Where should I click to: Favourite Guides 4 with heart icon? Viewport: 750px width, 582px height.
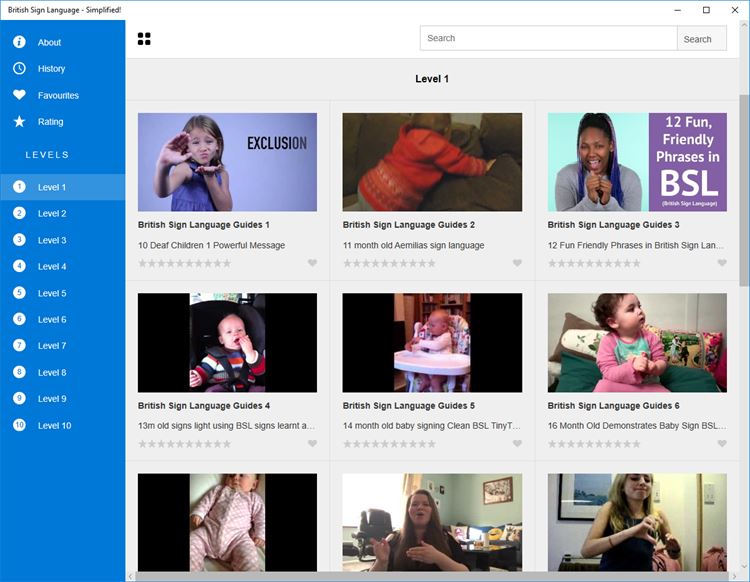(x=312, y=444)
